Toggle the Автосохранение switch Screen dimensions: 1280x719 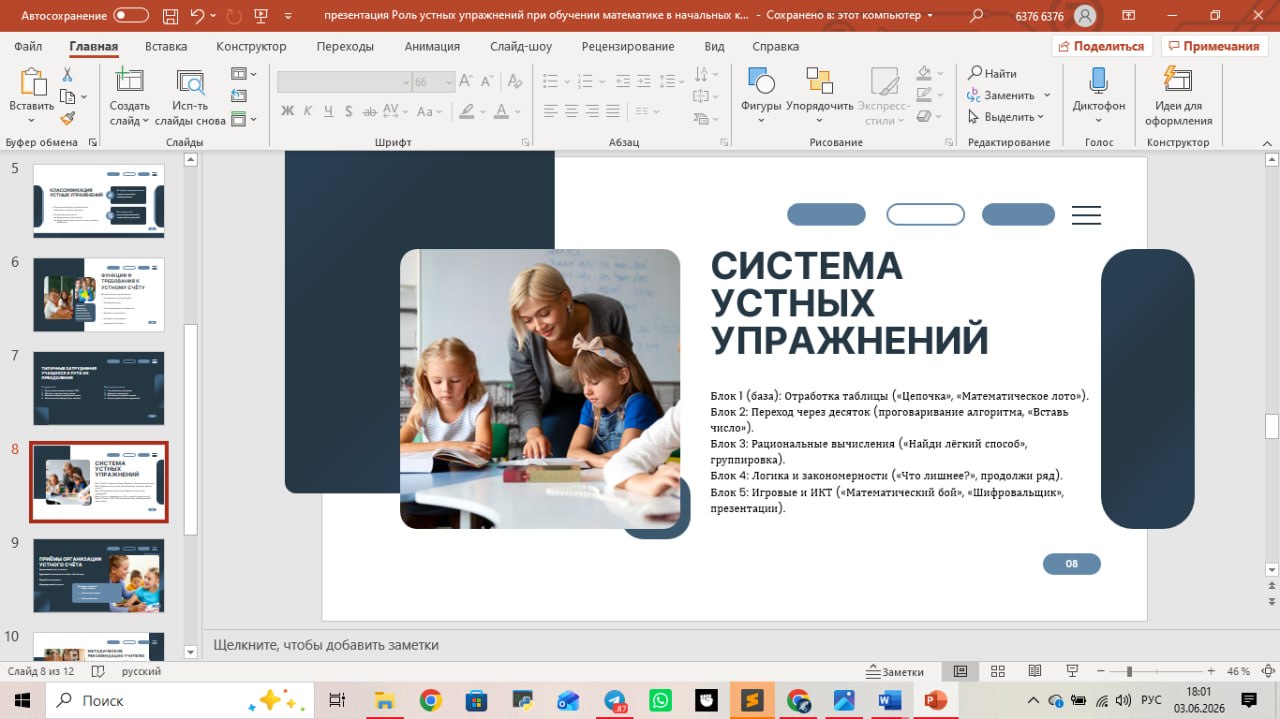click(x=131, y=15)
